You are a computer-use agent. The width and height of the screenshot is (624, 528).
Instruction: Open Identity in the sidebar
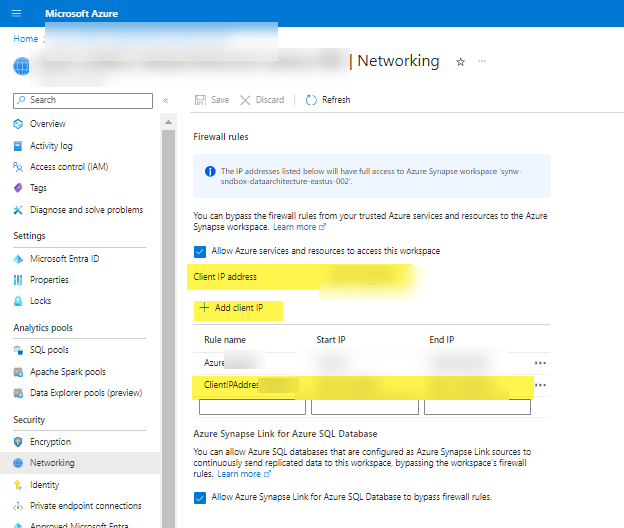click(x=44, y=485)
